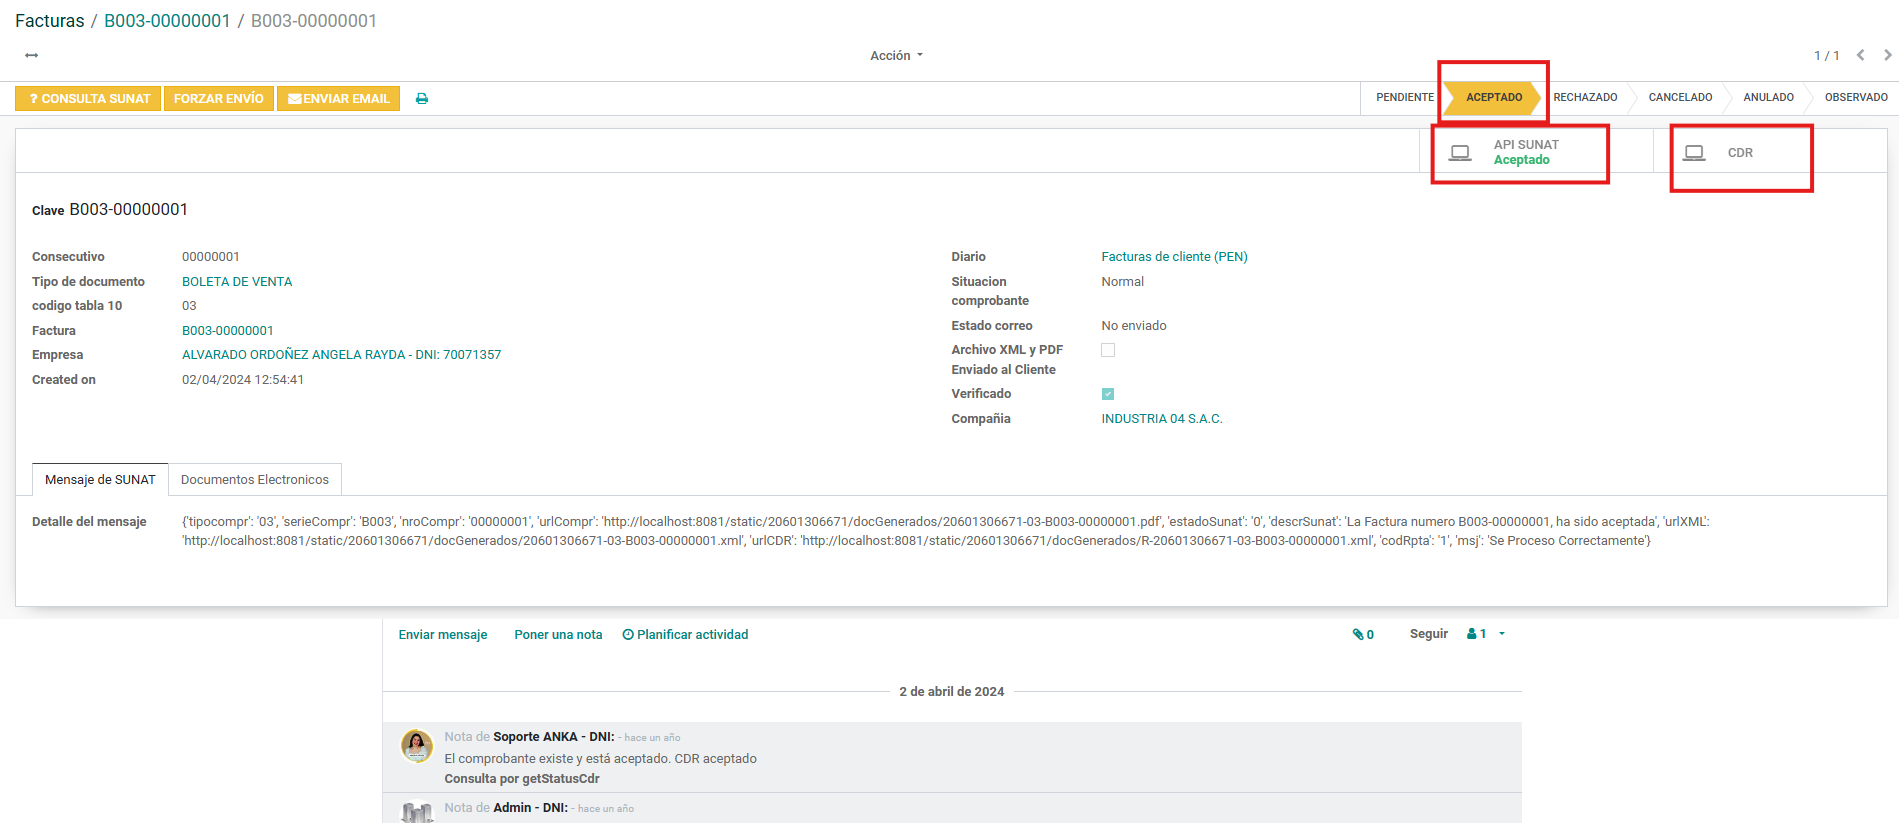Screen dimensions: 1899x823
Task: Open the API SUNAT Aceptado stat button
Action: pos(1519,153)
